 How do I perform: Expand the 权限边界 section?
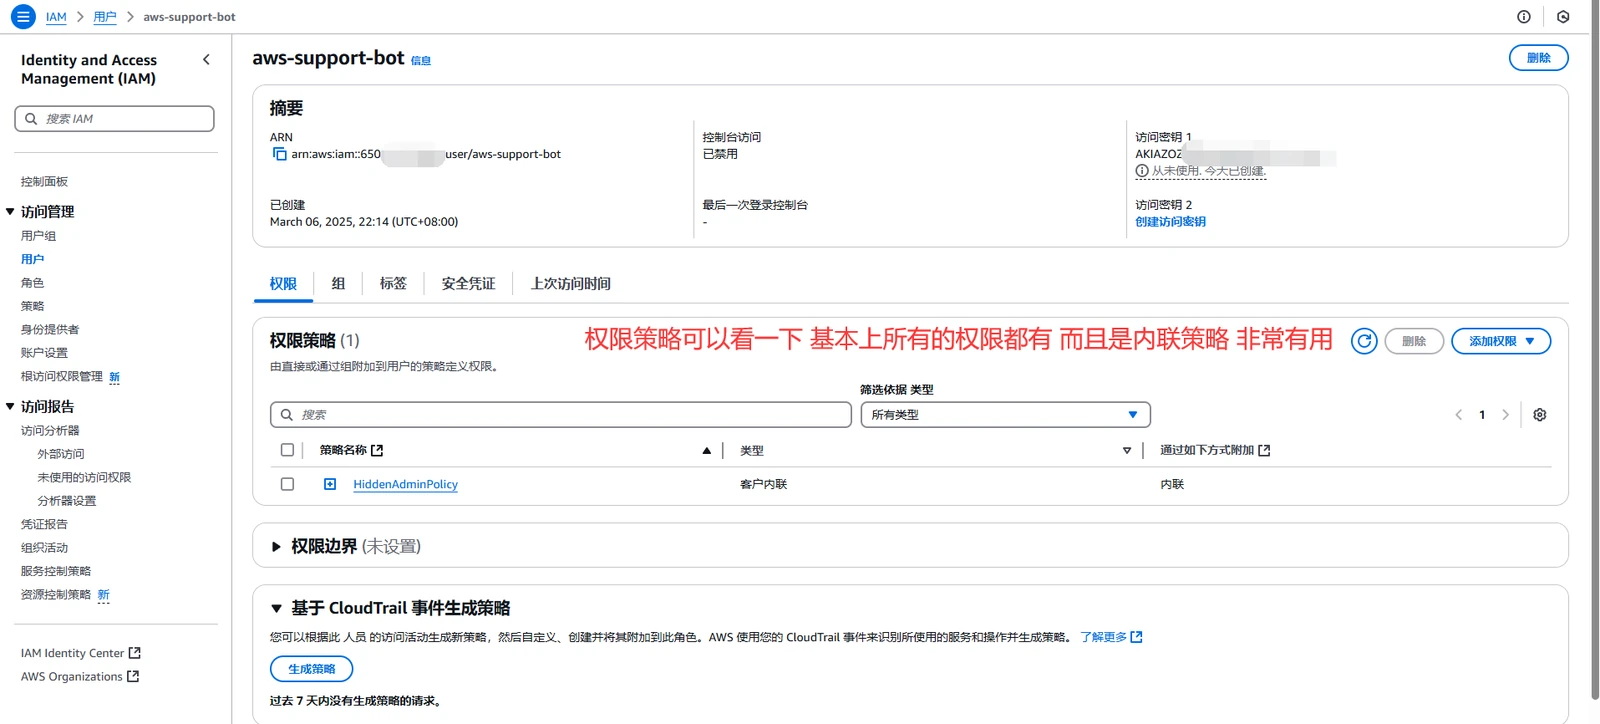tap(277, 547)
